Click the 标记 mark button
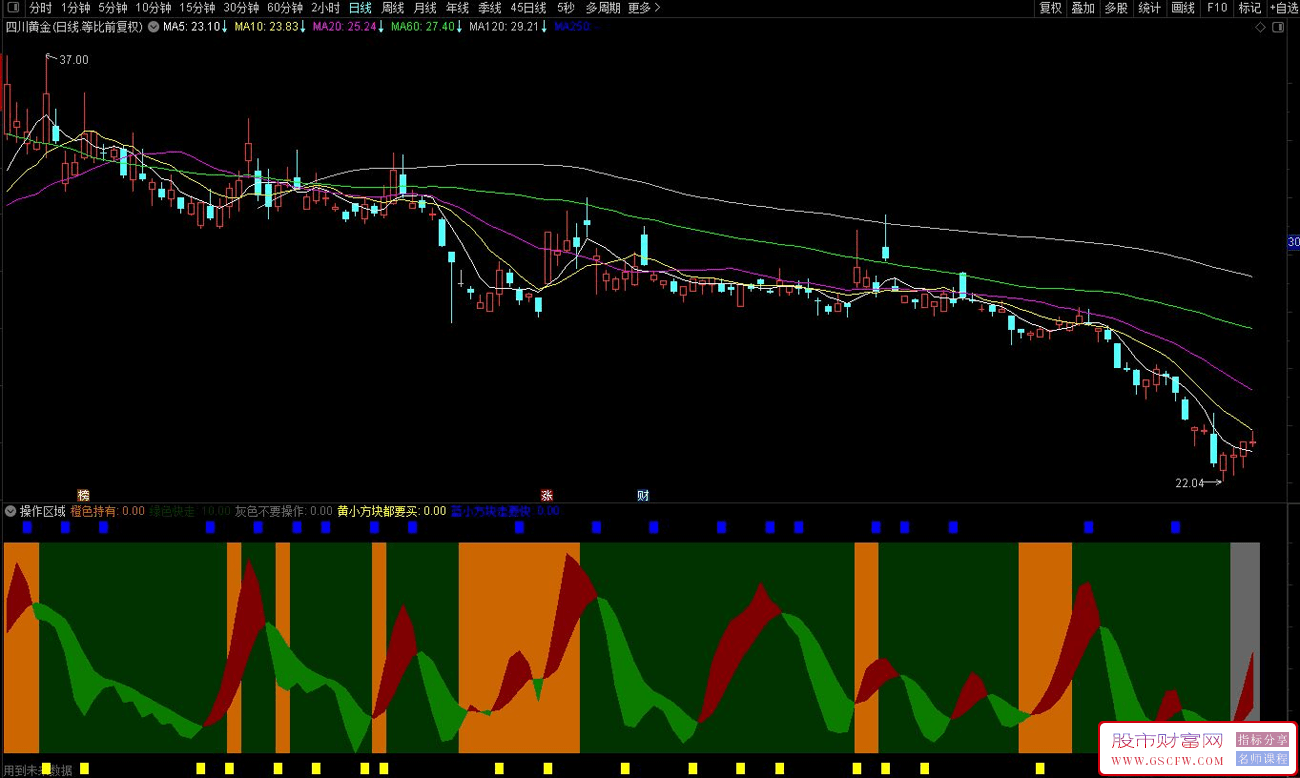This screenshot has width=1300, height=778. point(1250,8)
